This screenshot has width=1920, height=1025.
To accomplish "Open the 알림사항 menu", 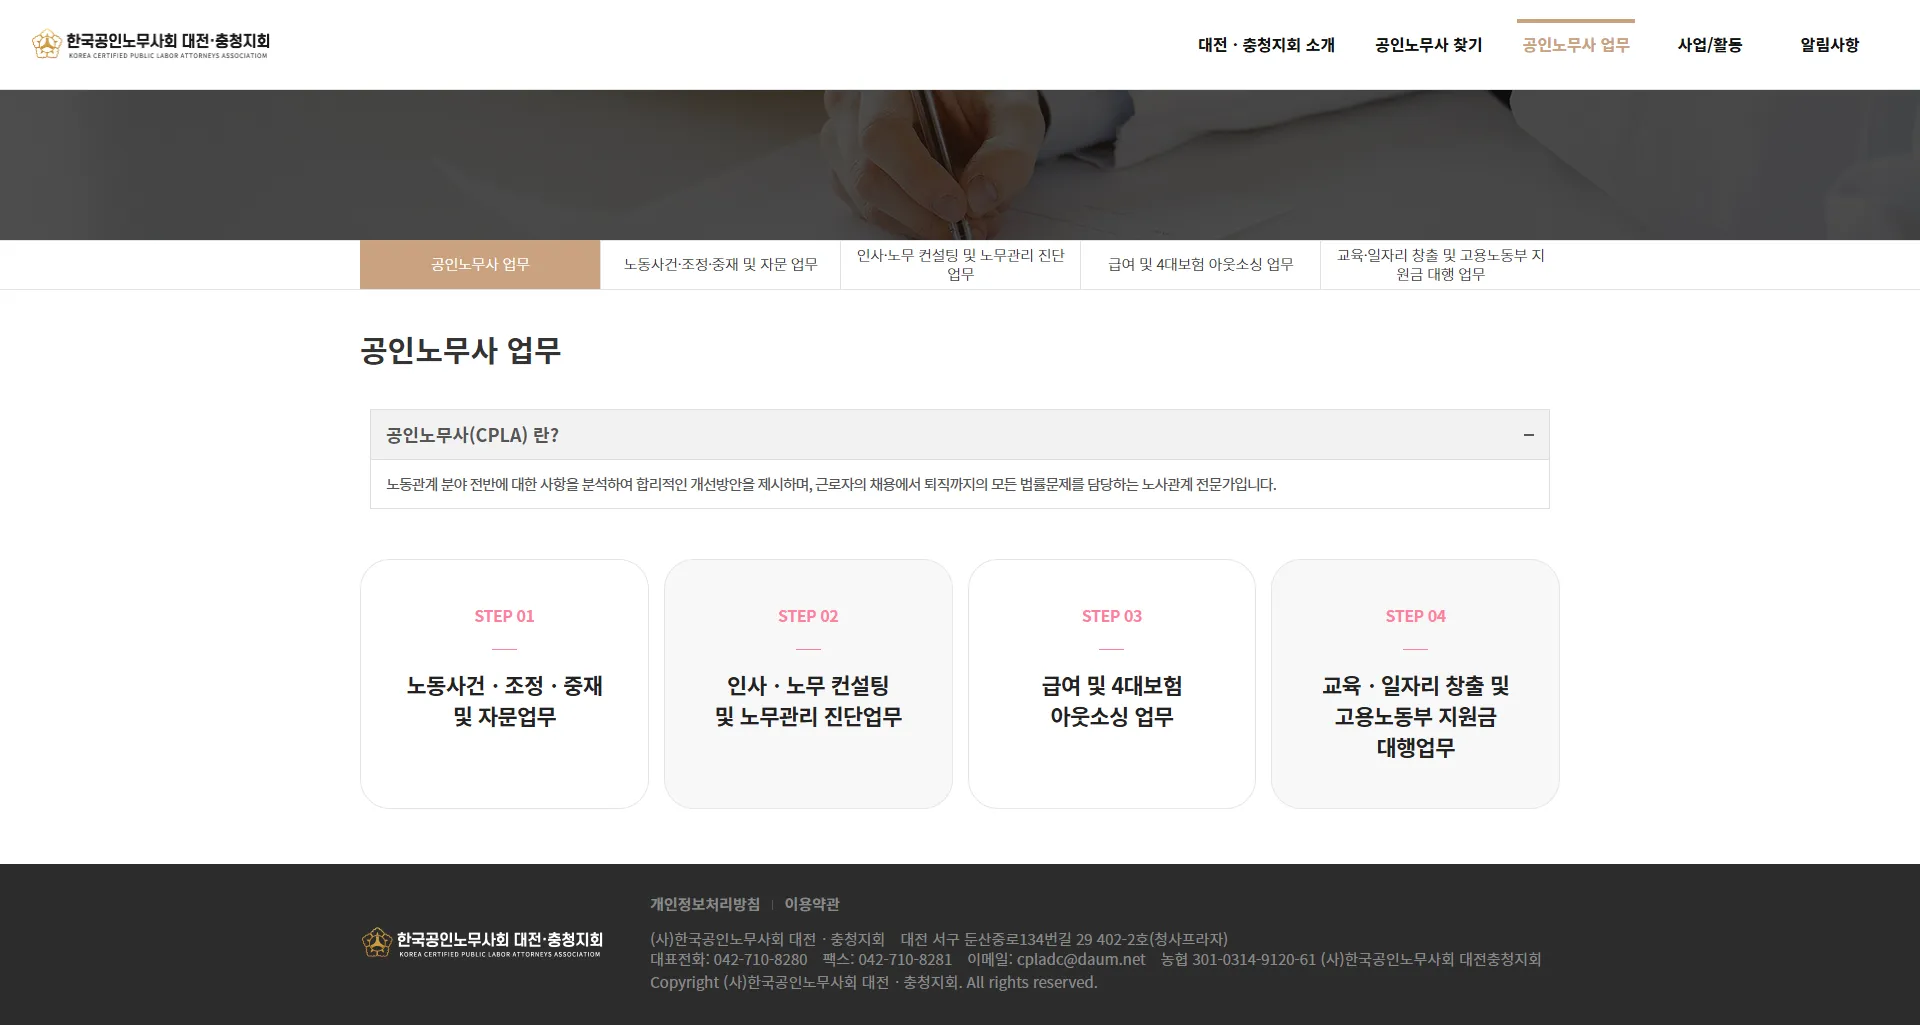I will pyautogui.click(x=1829, y=45).
